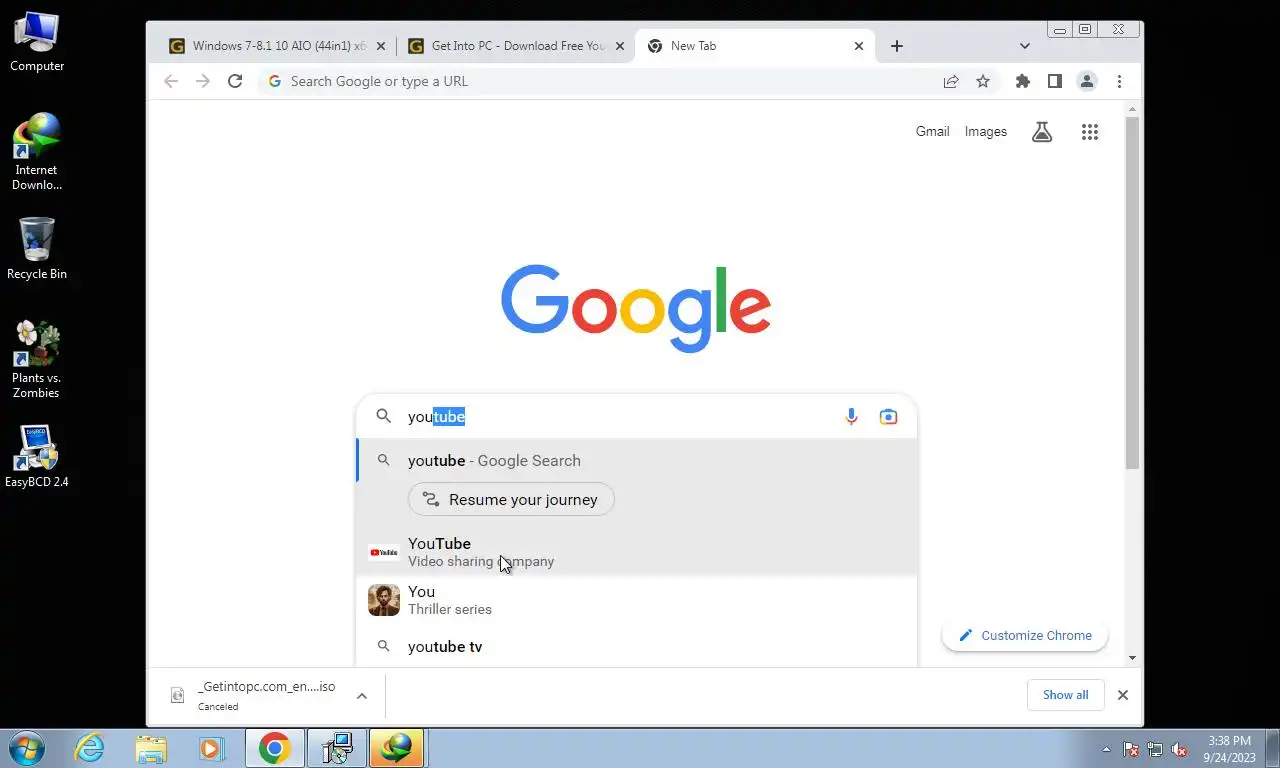
Task: Open Chrome three-dot menu
Action: (1119, 81)
